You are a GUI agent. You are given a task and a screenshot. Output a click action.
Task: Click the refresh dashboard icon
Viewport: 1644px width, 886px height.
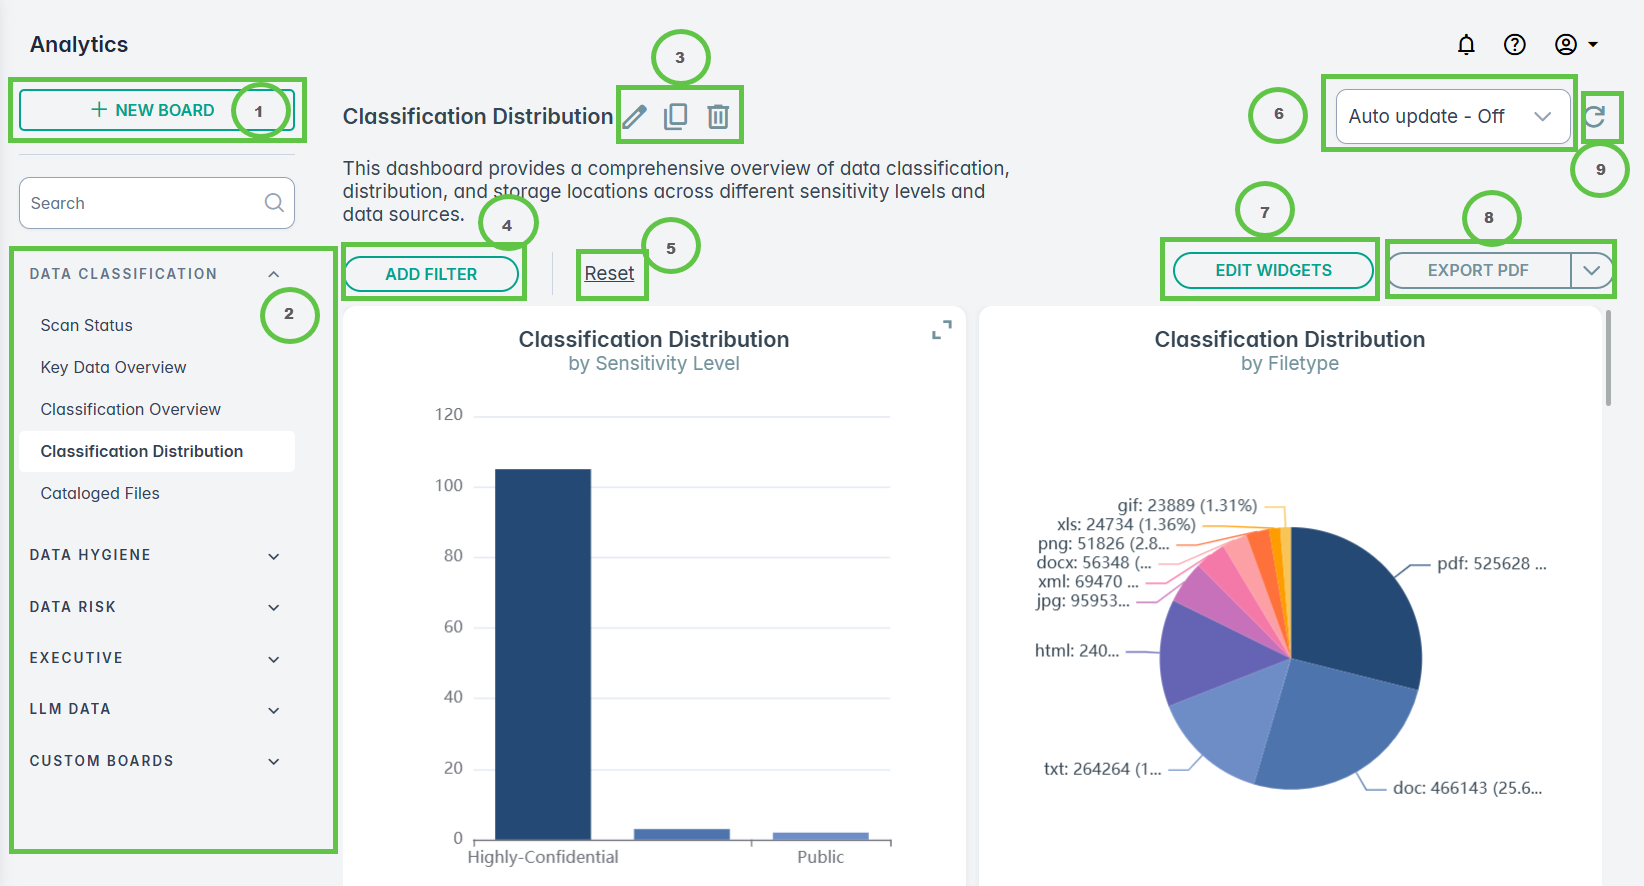(x=1595, y=117)
